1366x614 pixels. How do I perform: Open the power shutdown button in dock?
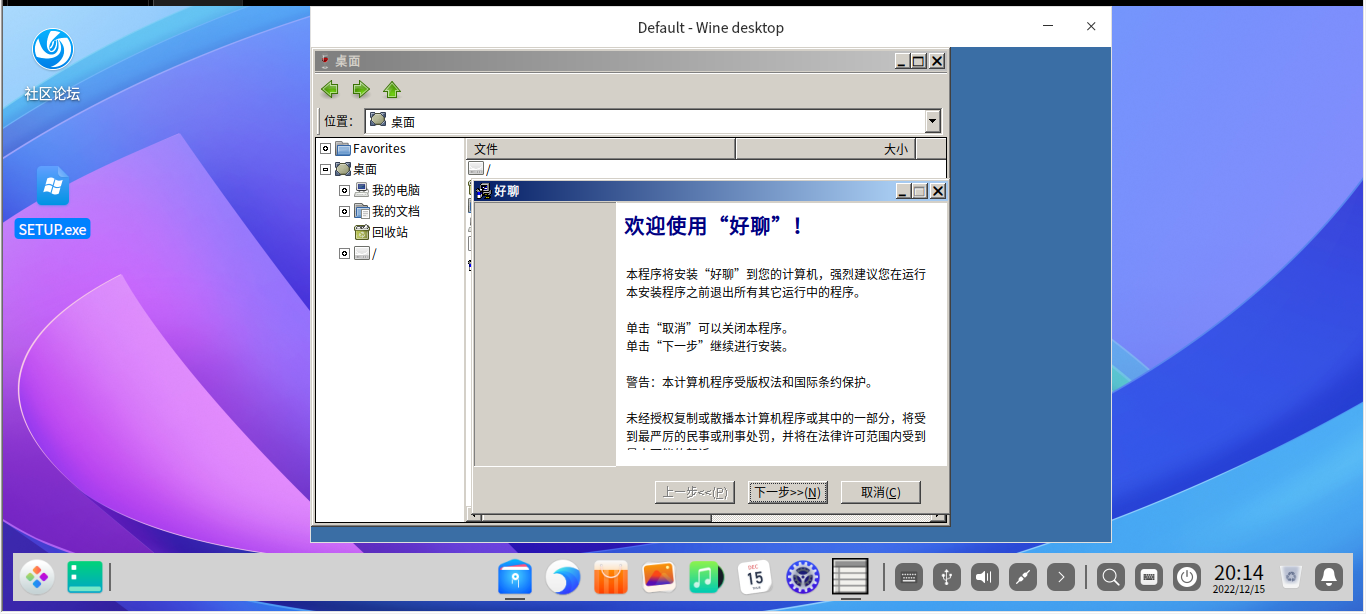click(x=1187, y=577)
